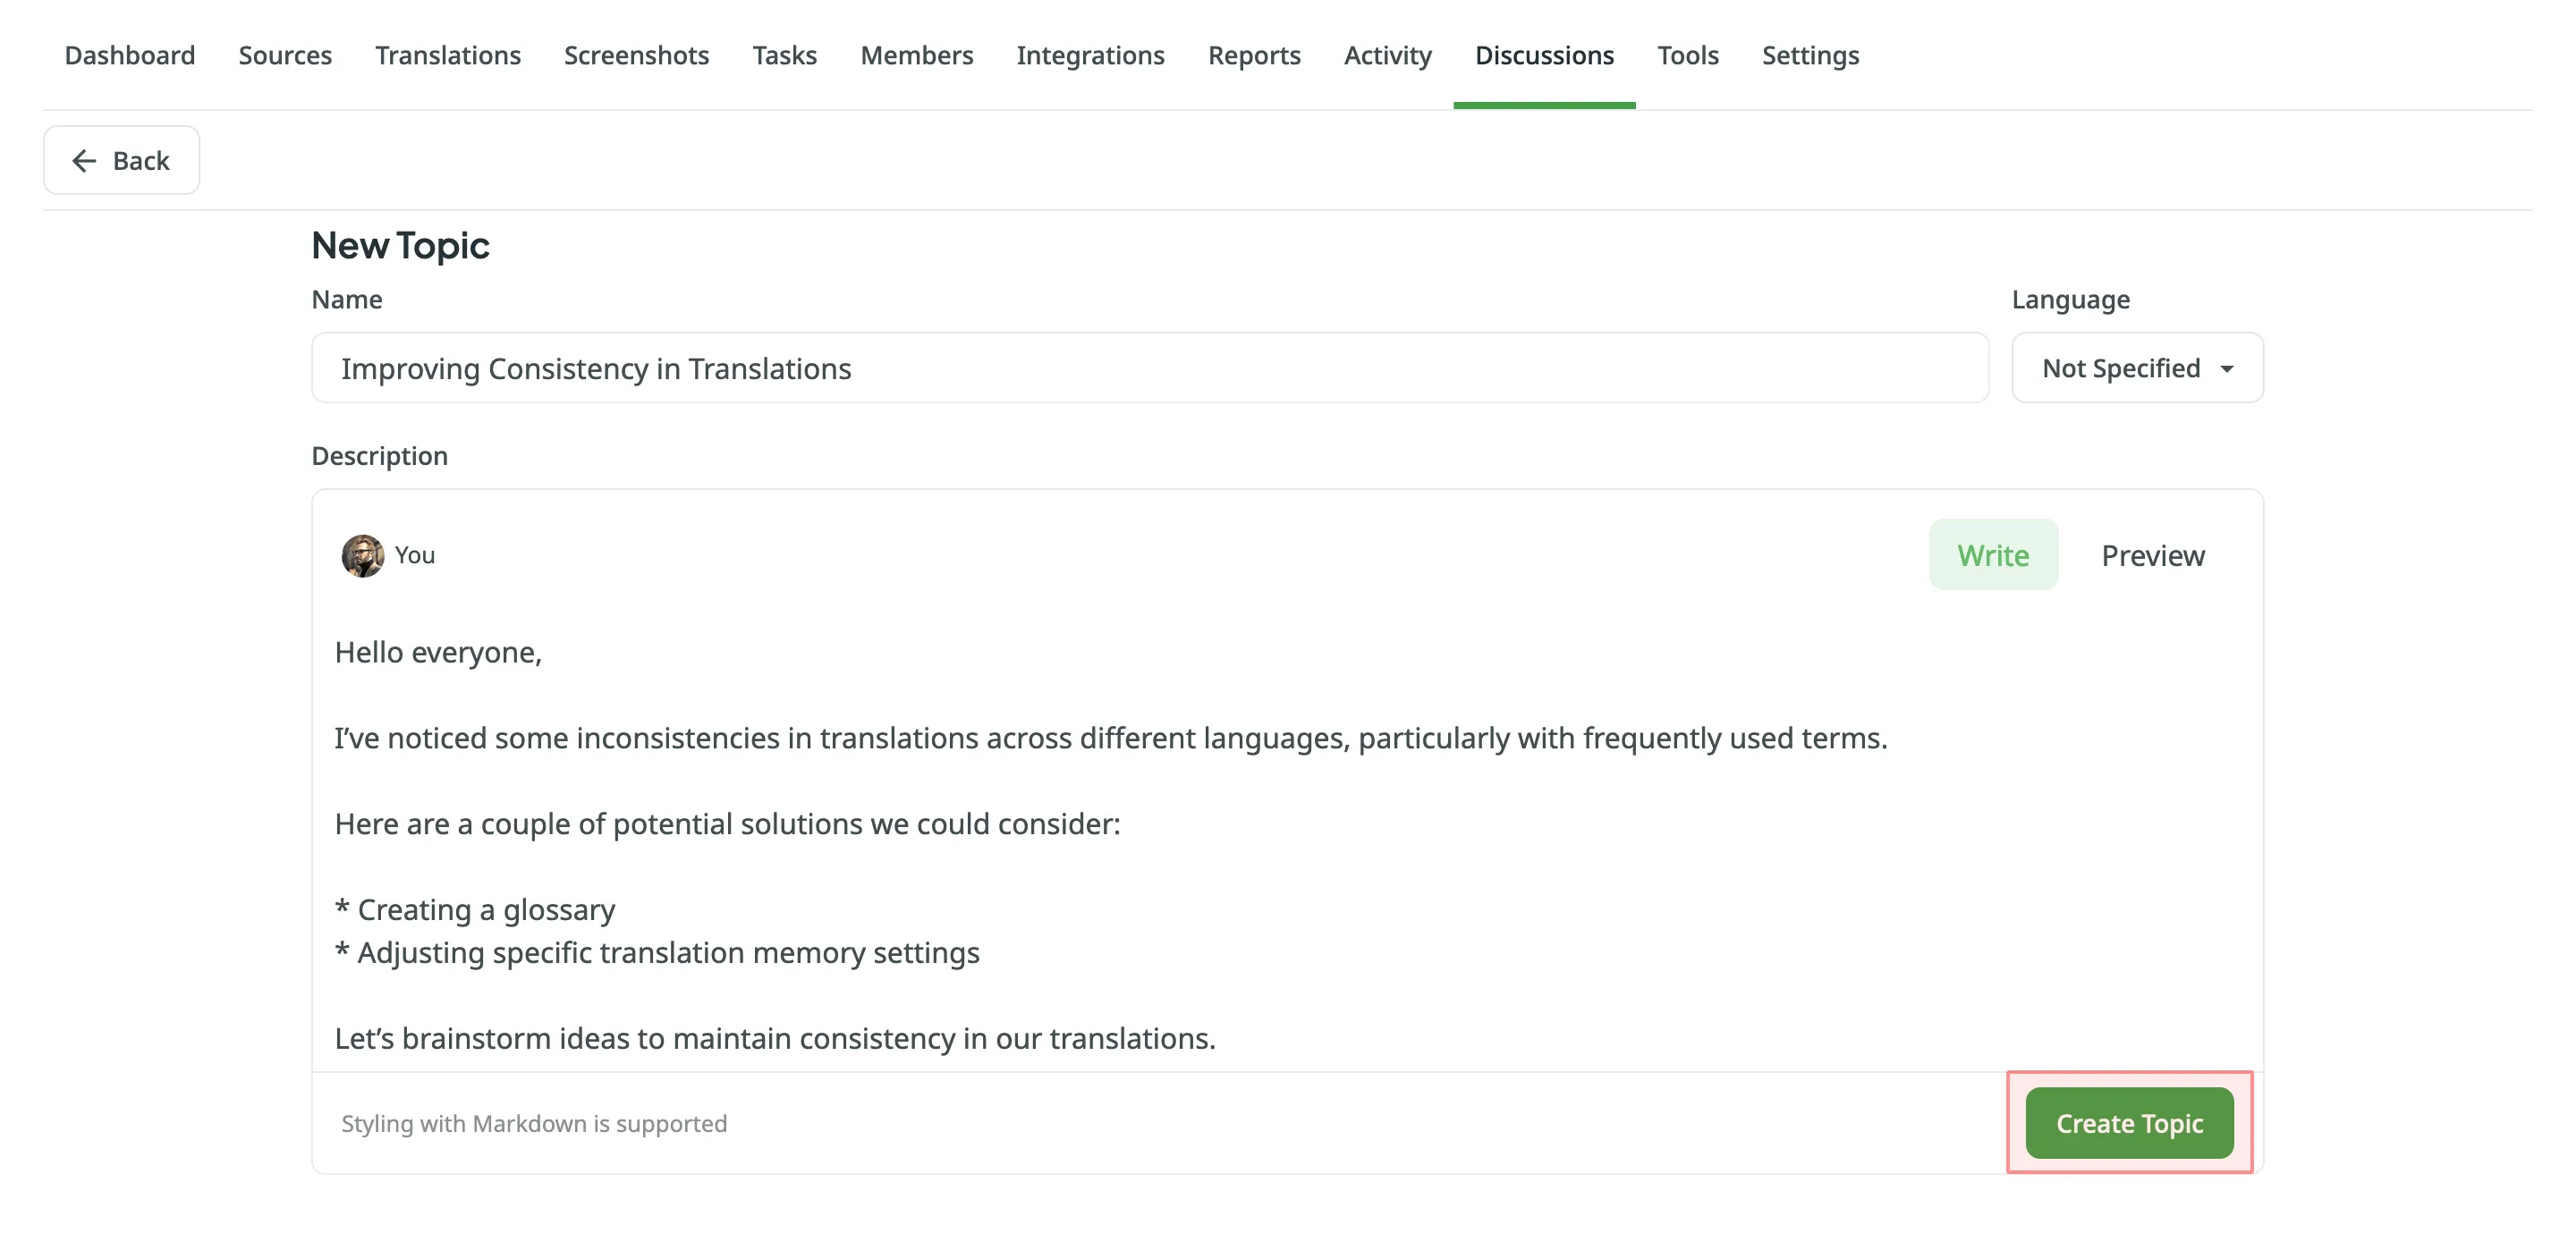Image resolution: width=2576 pixels, height=1250 pixels.
Task: Go to the Members tab
Action: tap(916, 55)
